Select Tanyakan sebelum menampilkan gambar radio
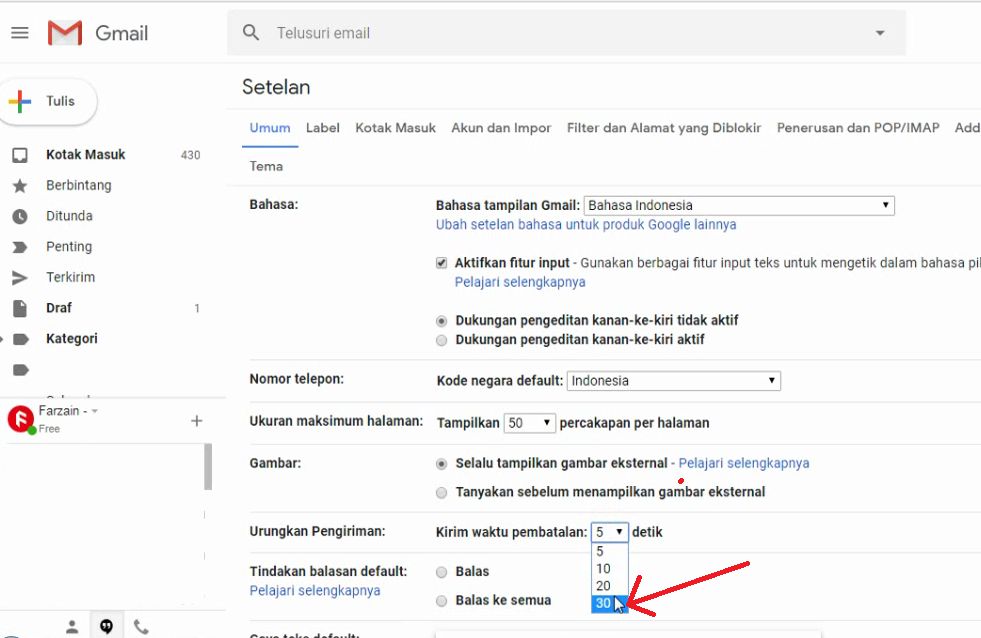Viewport: 981px width, 638px height. tap(442, 493)
